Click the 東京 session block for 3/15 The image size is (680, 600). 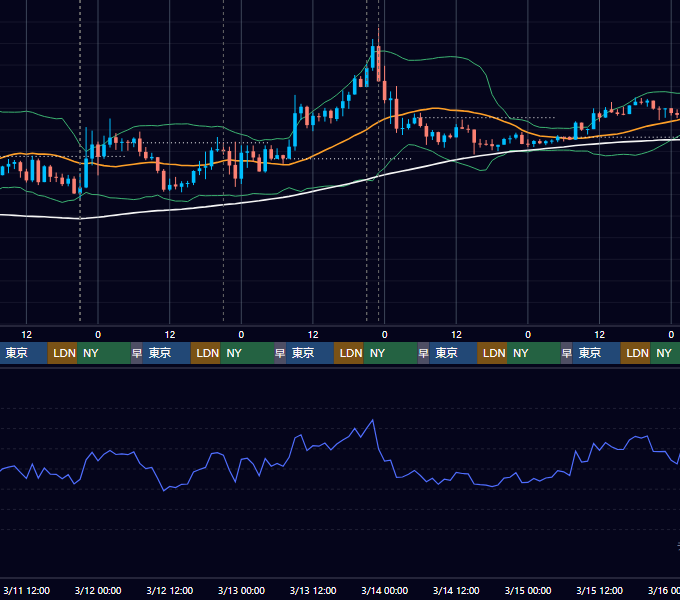(597, 353)
